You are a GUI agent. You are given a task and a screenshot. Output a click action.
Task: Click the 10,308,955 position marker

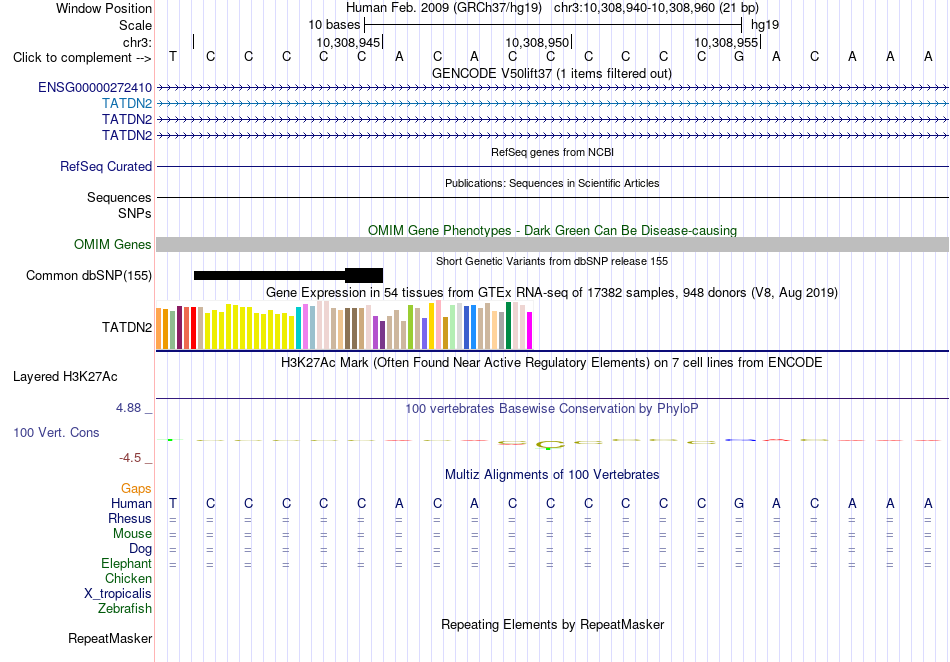[726, 43]
